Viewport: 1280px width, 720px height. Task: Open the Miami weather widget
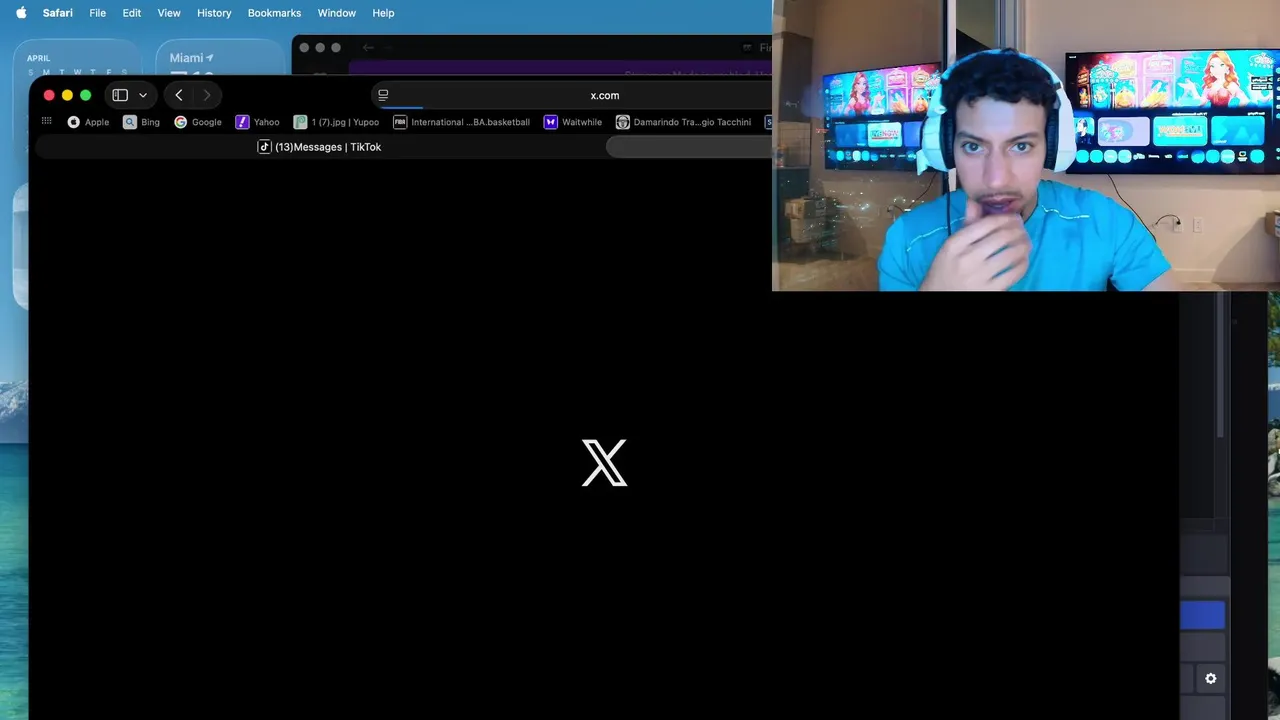coord(221,57)
